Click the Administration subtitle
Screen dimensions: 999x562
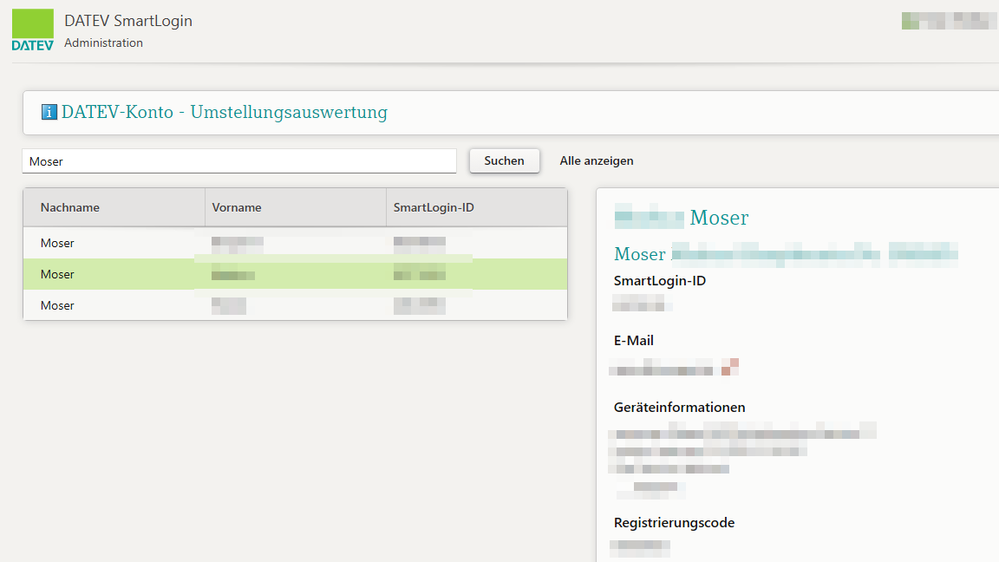(103, 43)
